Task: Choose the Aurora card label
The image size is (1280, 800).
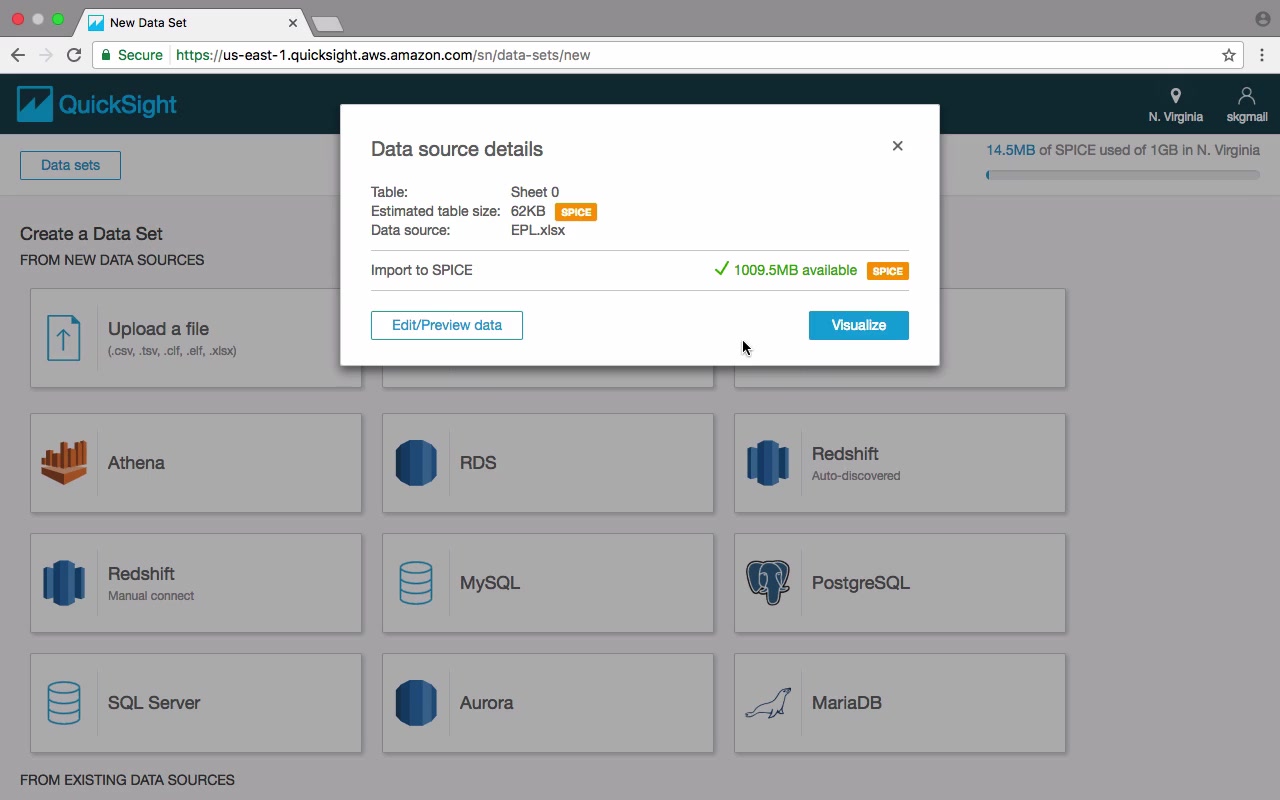Action: [x=486, y=703]
